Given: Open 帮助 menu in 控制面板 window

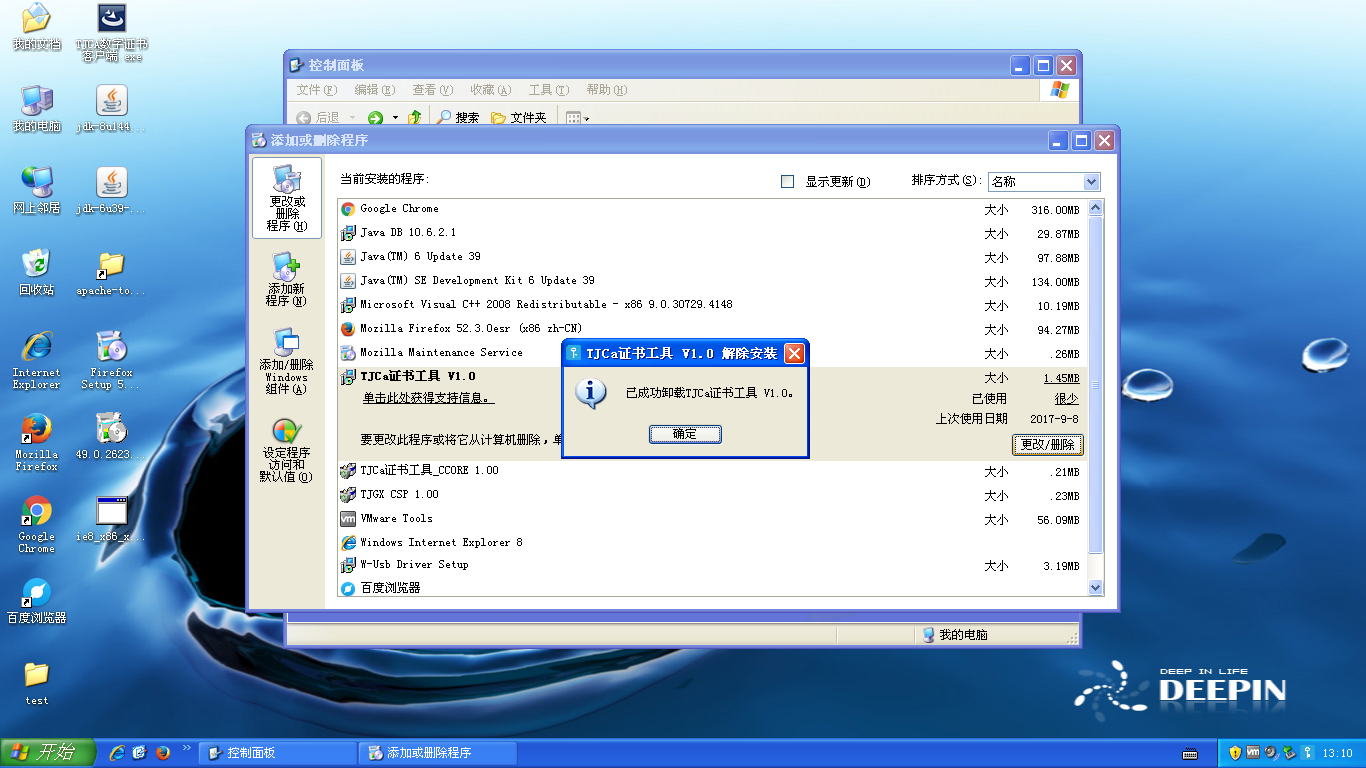Looking at the screenshot, I should [x=606, y=90].
